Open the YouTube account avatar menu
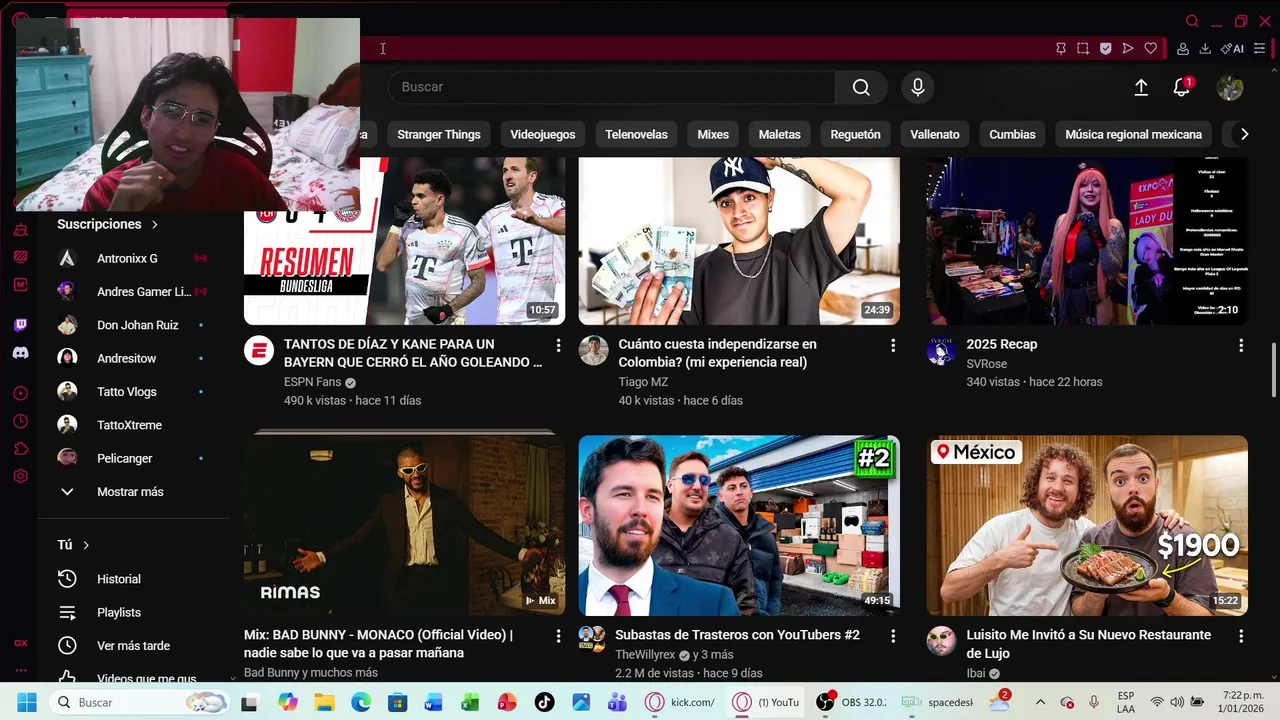The width and height of the screenshot is (1280, 720). (1229, 88)
